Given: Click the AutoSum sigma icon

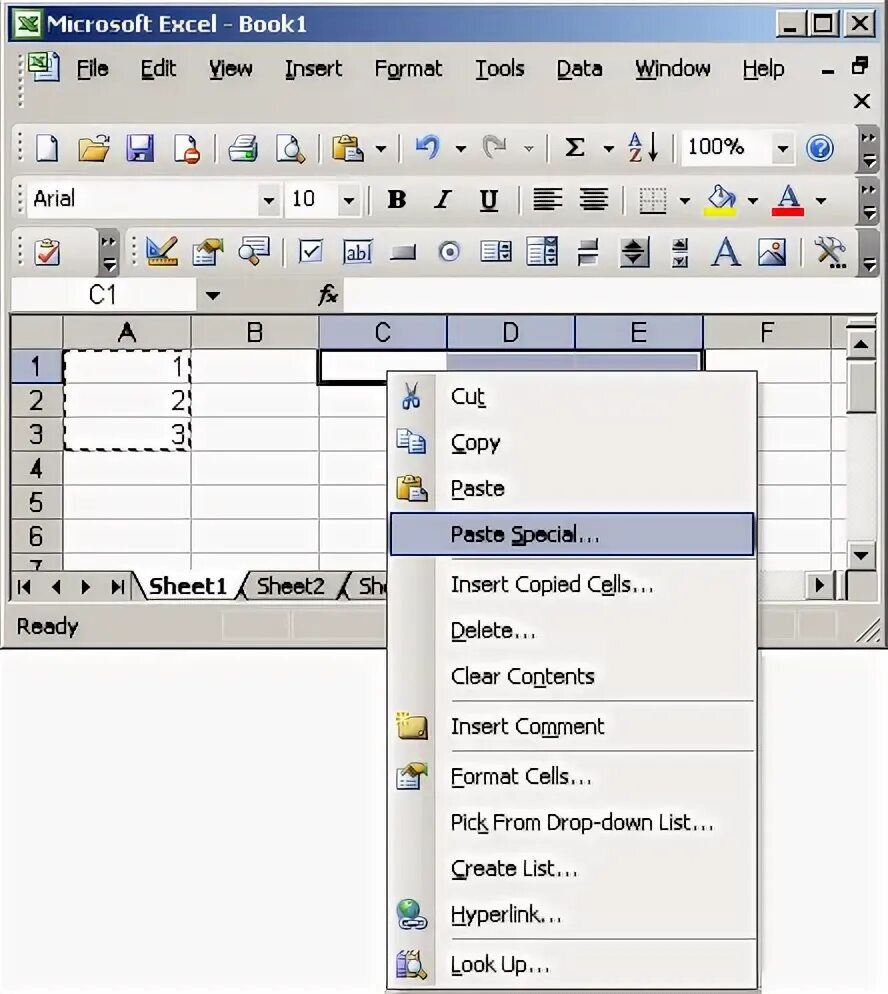Looking at the screenshot, I should click(574, 147).
